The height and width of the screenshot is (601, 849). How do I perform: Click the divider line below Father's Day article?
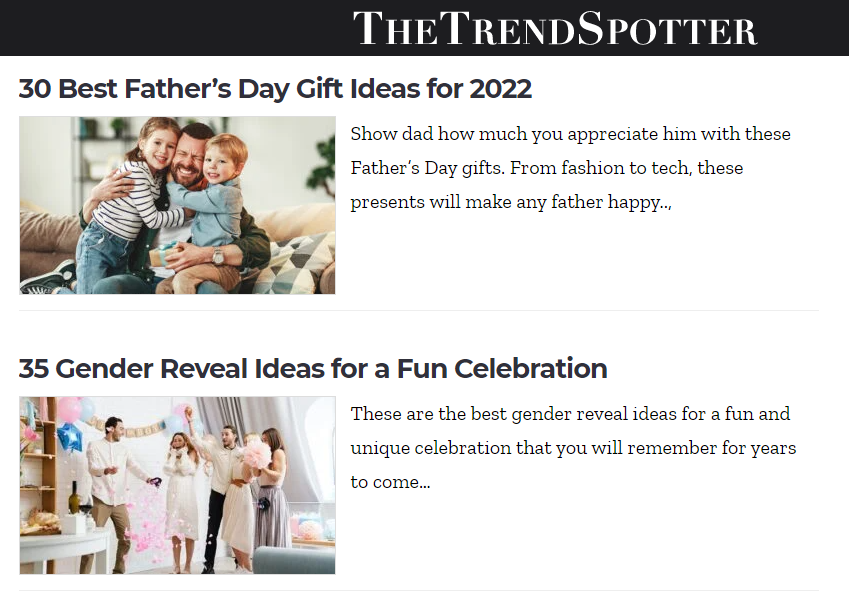419,311
